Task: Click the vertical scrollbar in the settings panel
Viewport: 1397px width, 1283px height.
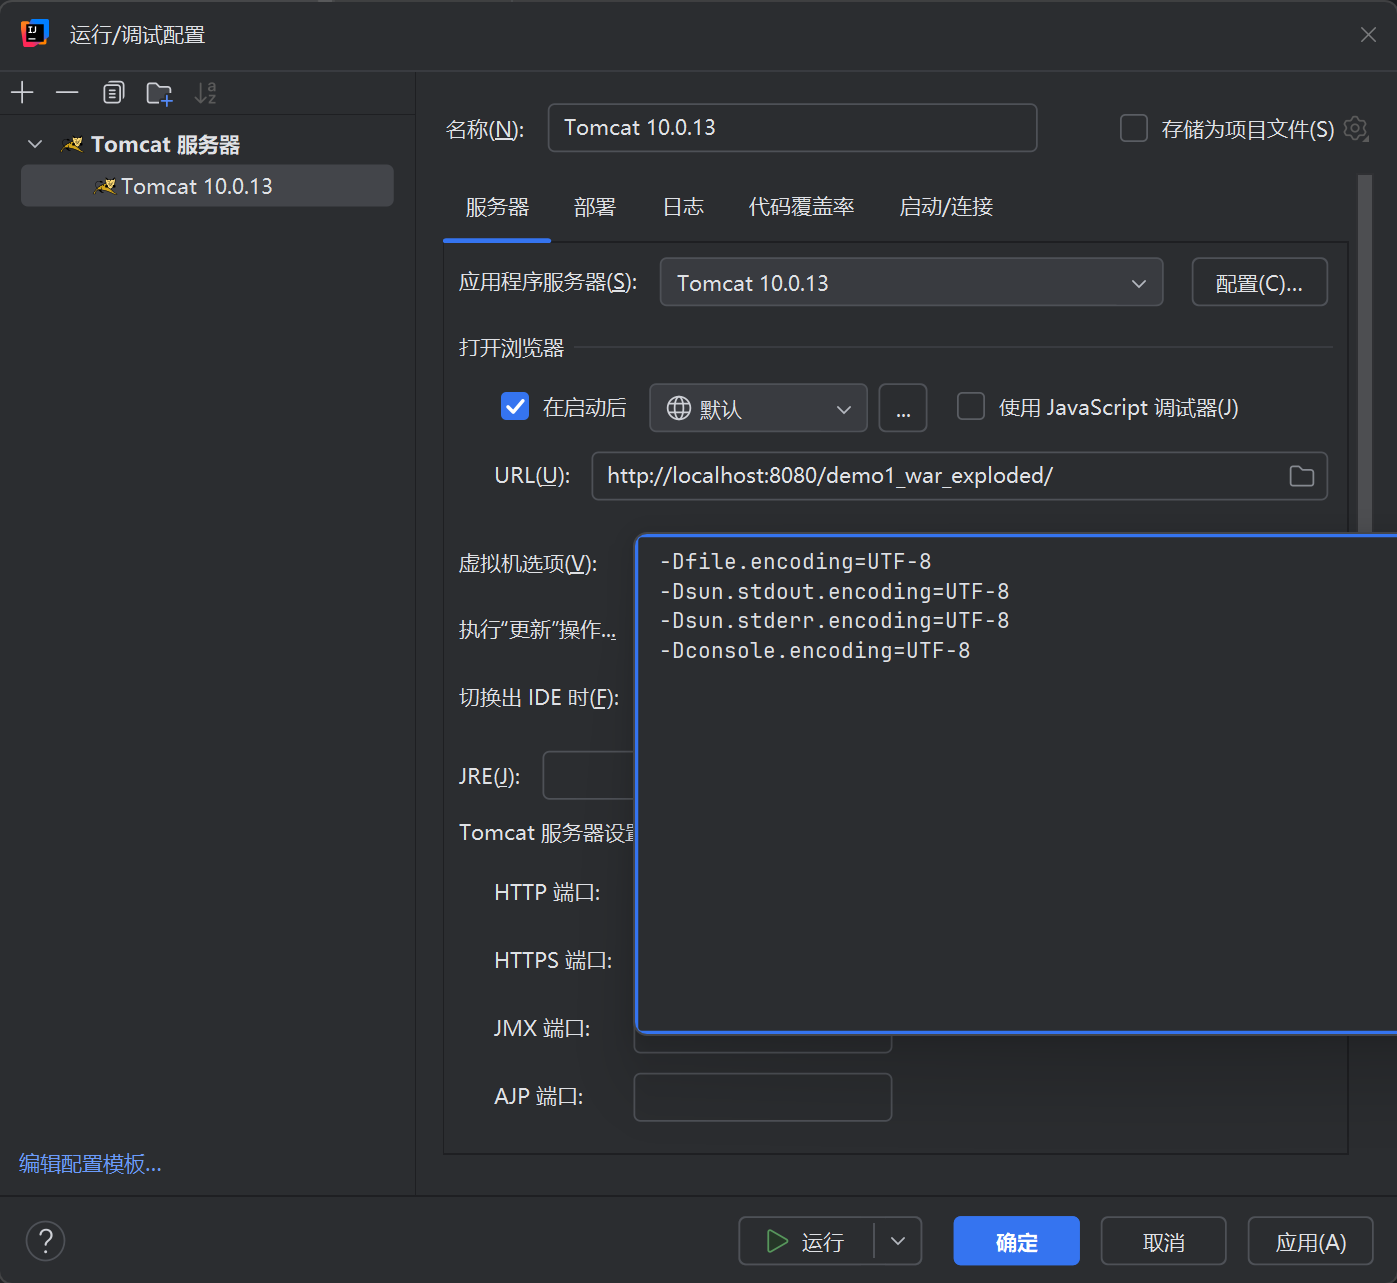Action: click(x=1365, y=355)
